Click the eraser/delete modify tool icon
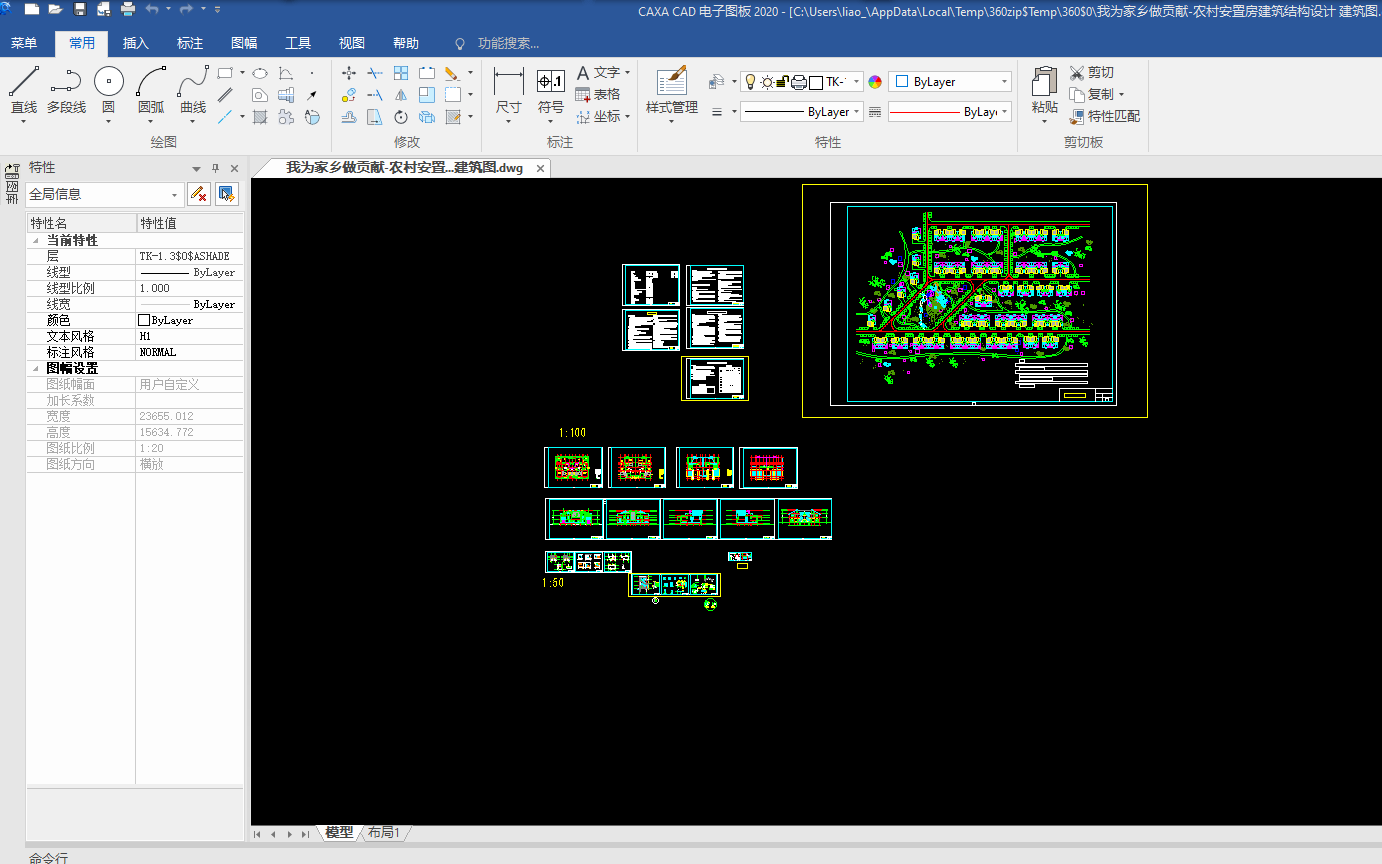The width and height of the screenshot is (1382, 864). coord(452,73)
